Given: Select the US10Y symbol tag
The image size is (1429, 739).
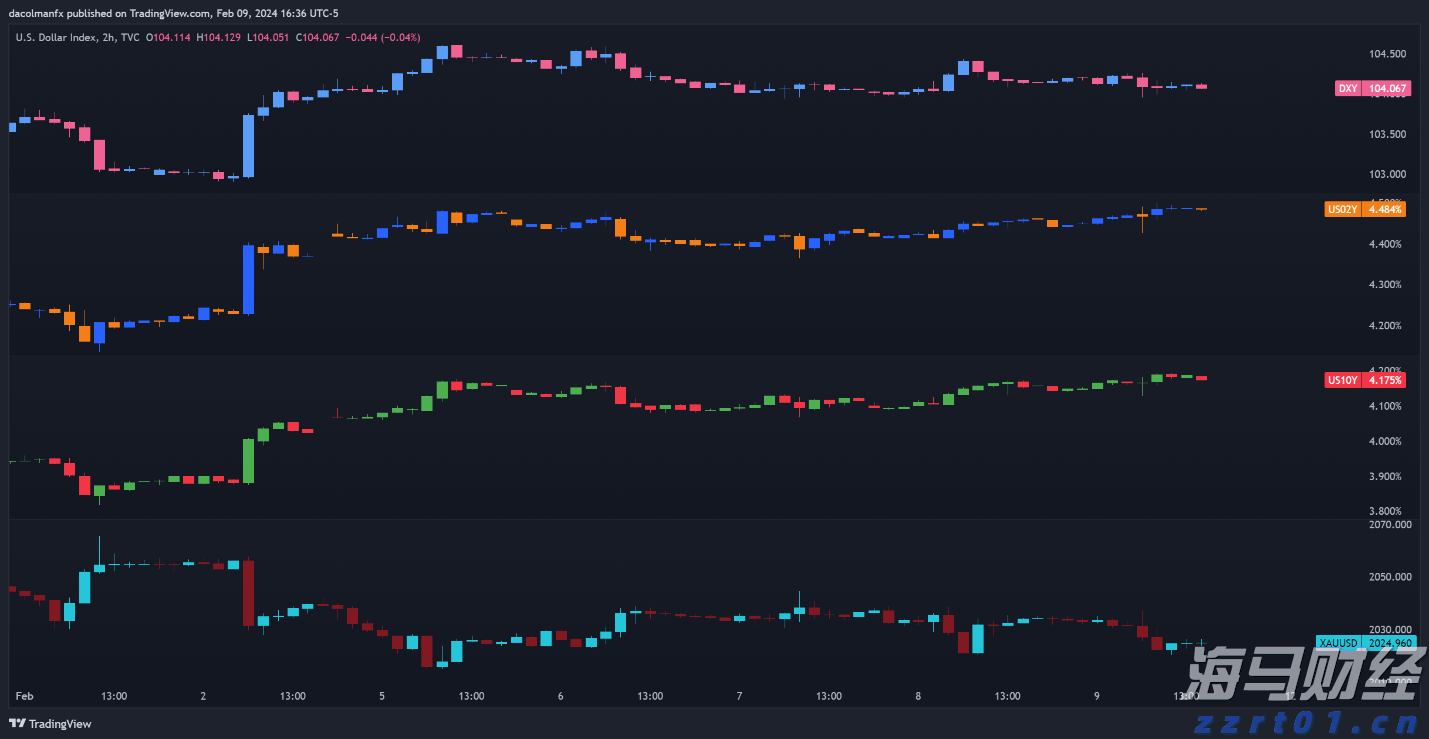Looking at the screenshot, I should pos(1341,380).
